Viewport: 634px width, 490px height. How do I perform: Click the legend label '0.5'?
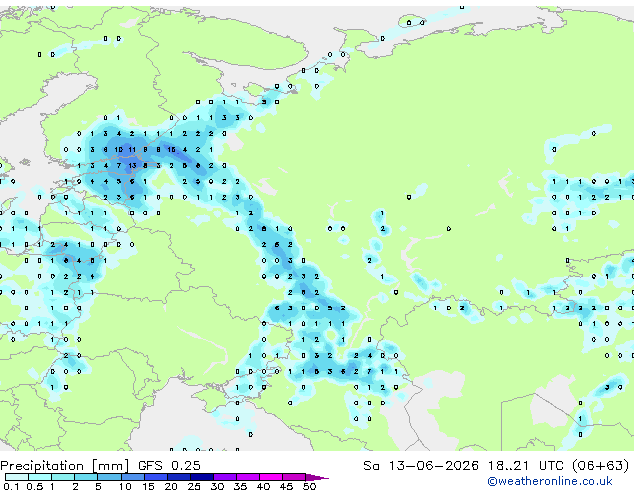(x=35, y=486)
